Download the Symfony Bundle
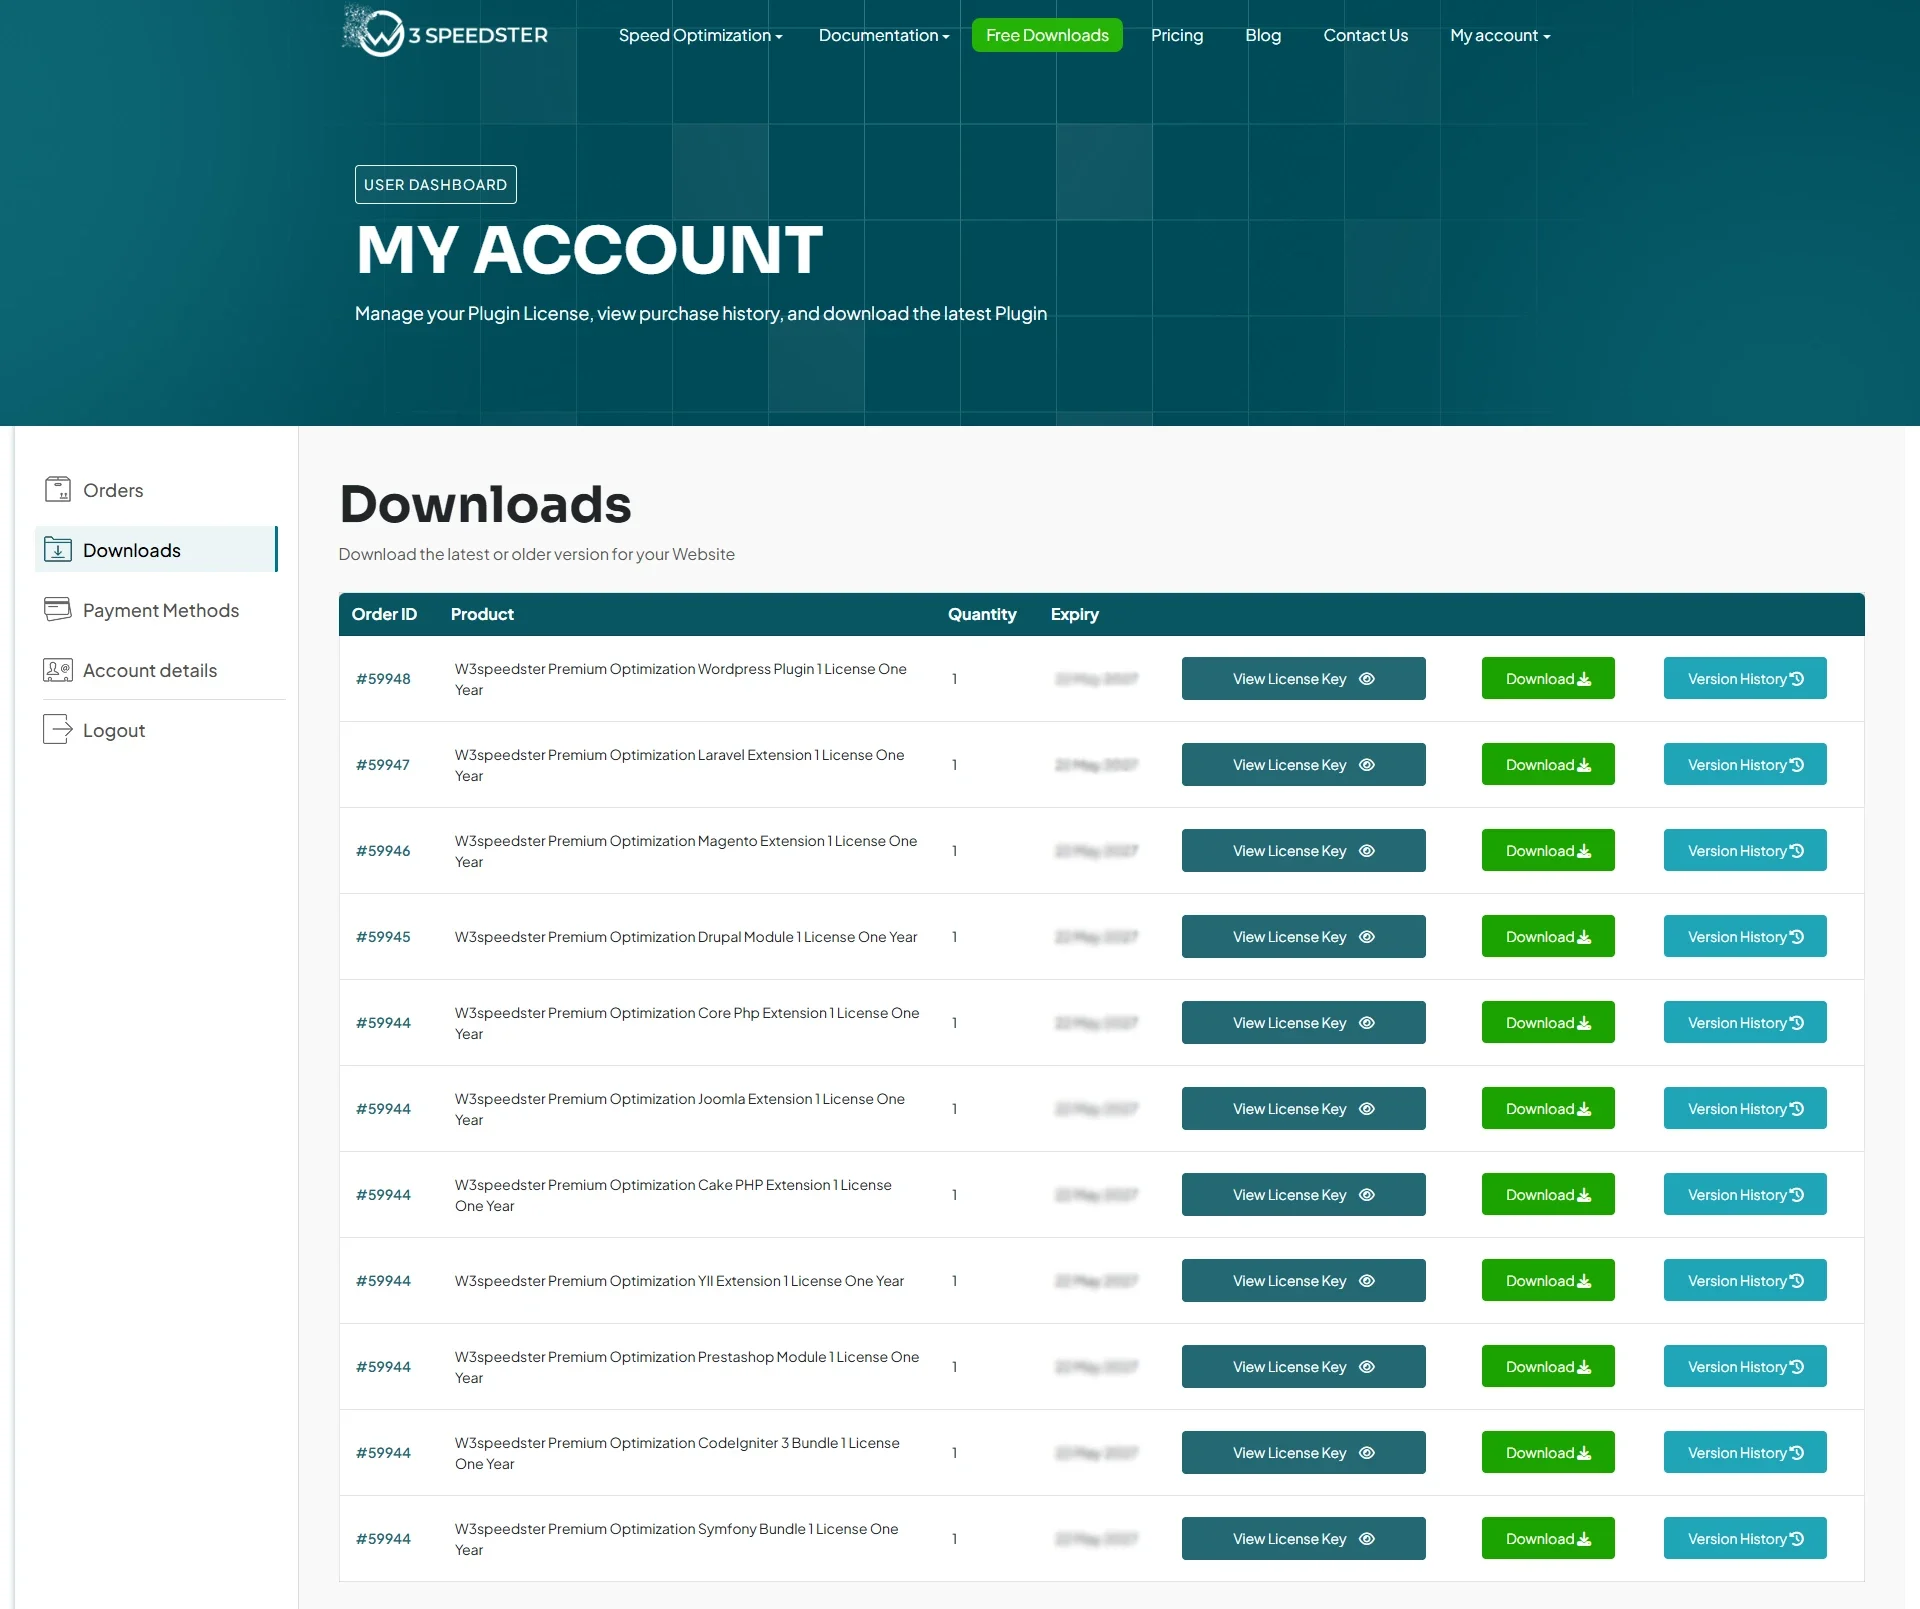Viewport: 1920px width, 1609px height. pyautogui.click(x=1548, y=1538)
